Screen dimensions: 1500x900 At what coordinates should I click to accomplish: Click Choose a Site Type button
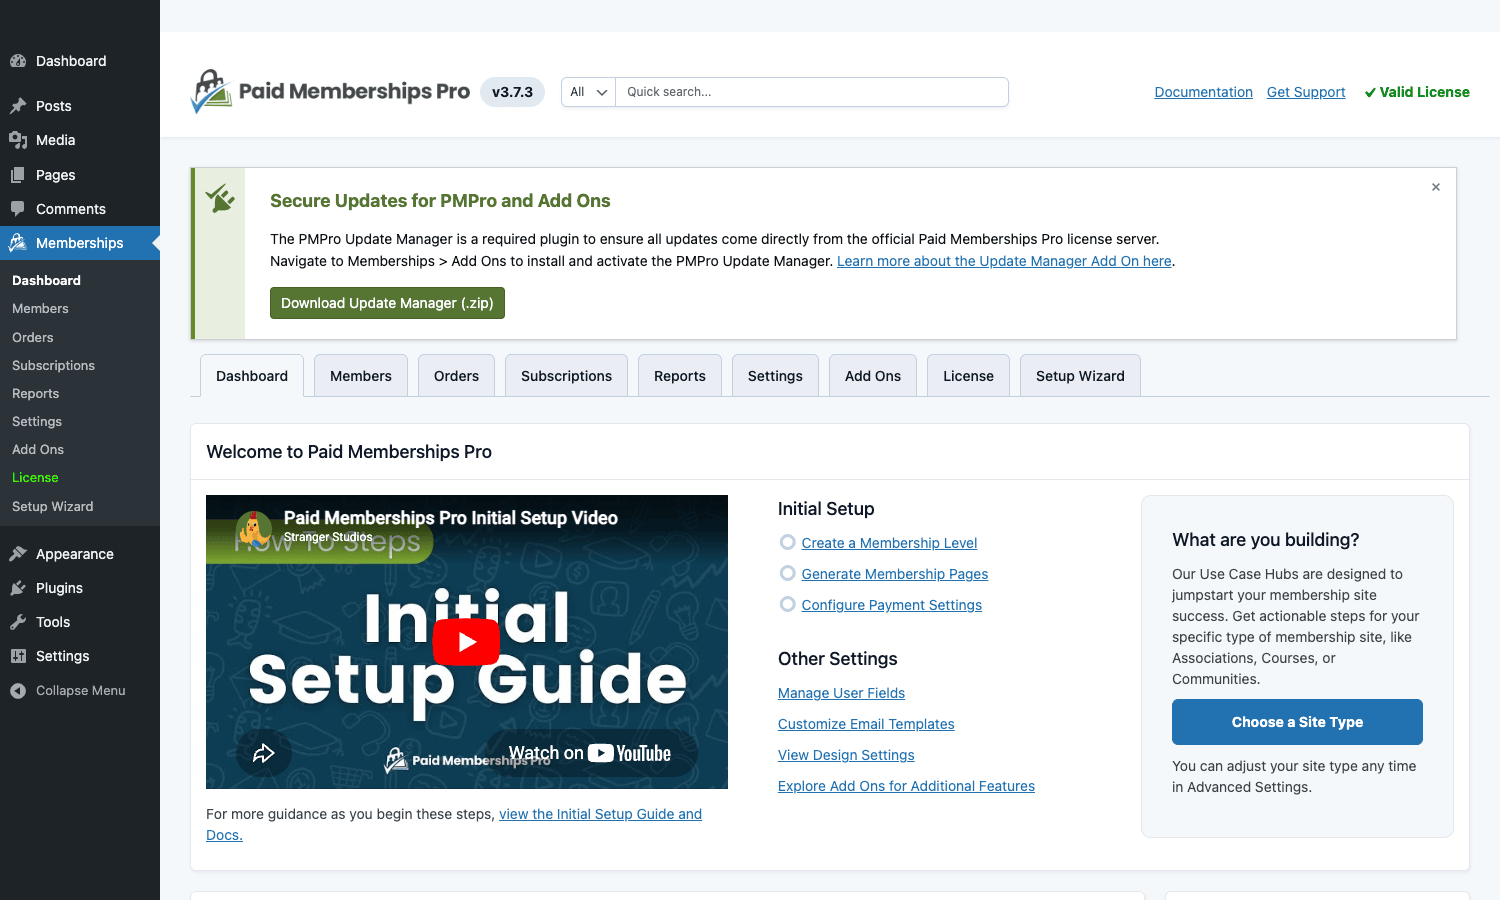click(x=1297, y=722)
